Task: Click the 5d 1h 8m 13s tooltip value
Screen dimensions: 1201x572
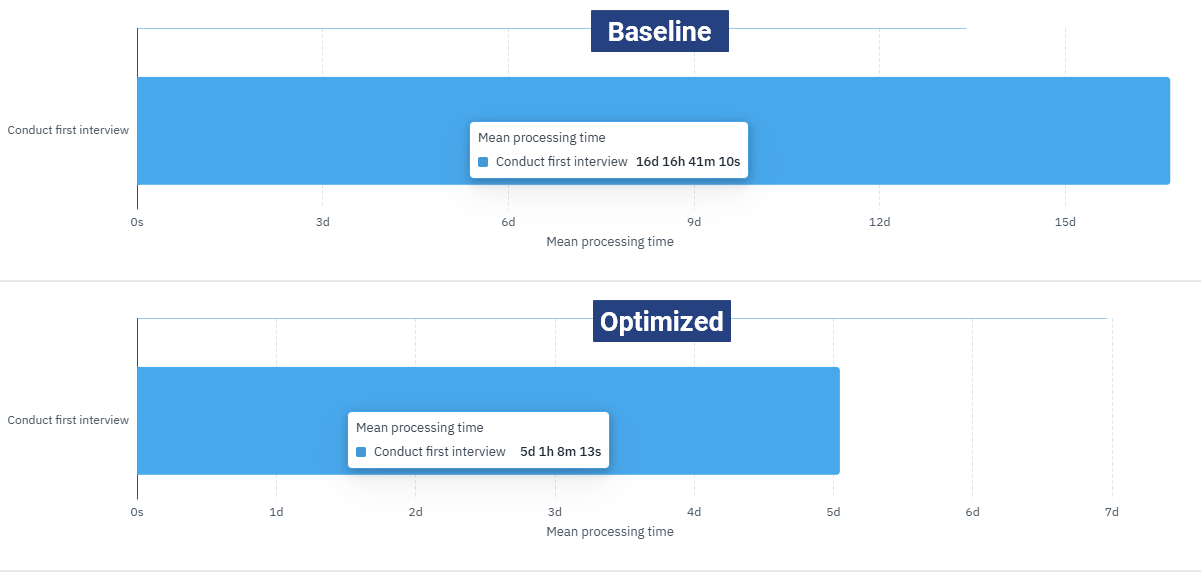Action: pos(560,452)
